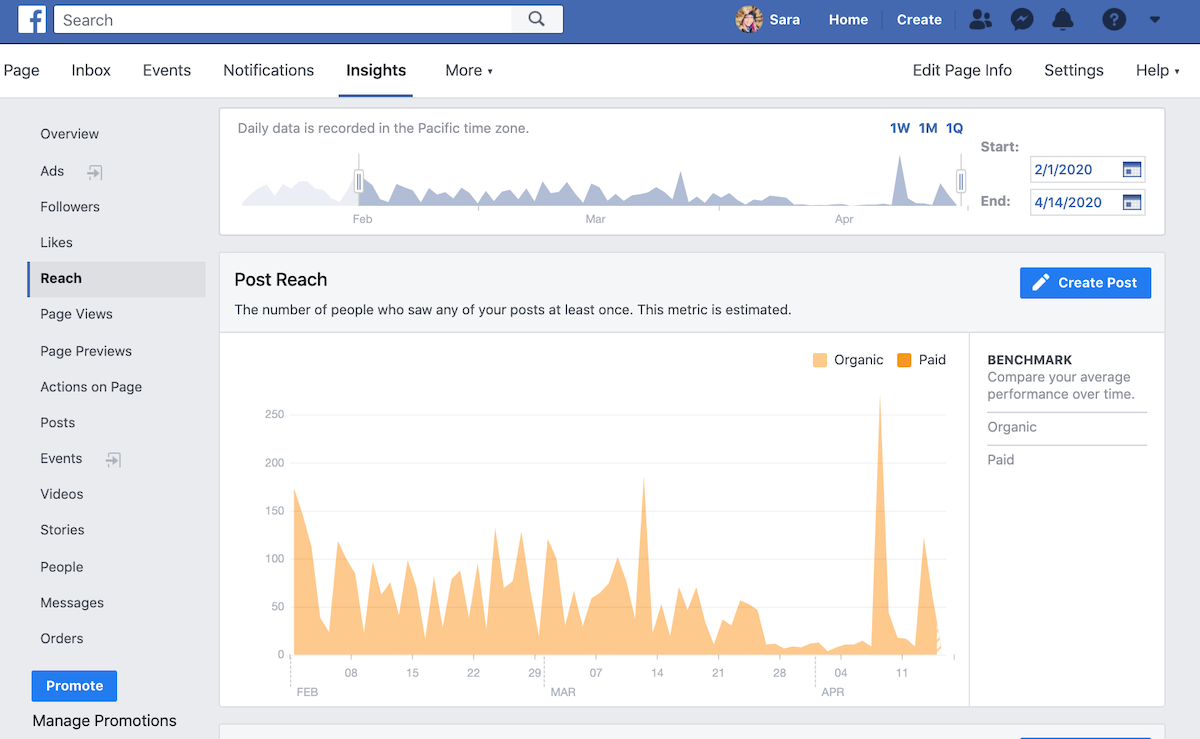Open People in the sidebar

click(62, 567)
